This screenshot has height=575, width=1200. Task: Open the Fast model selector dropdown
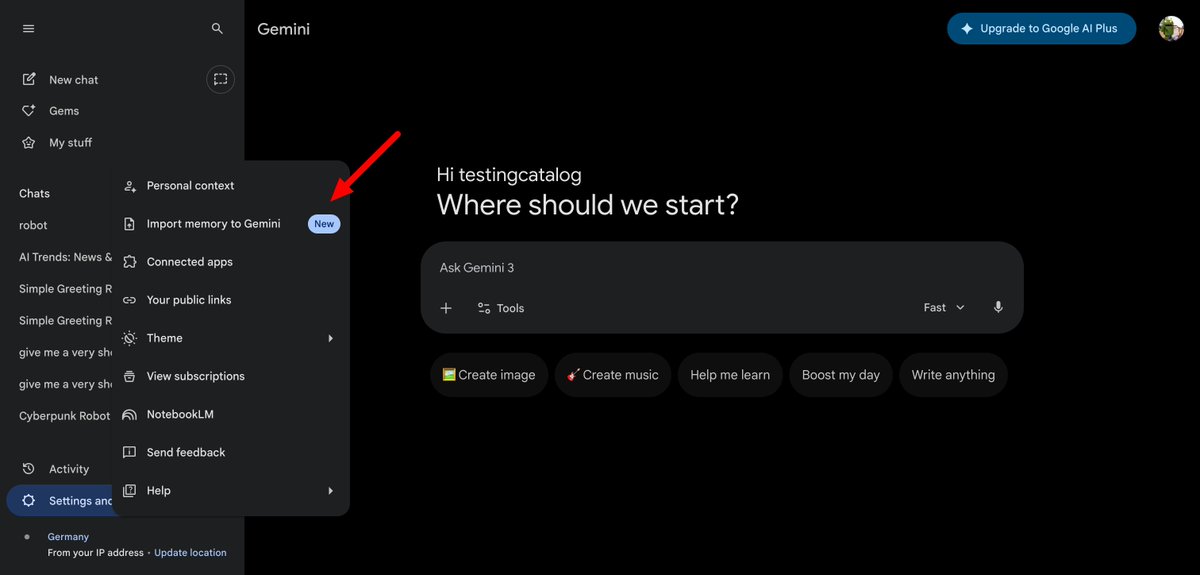pos(945,308)
